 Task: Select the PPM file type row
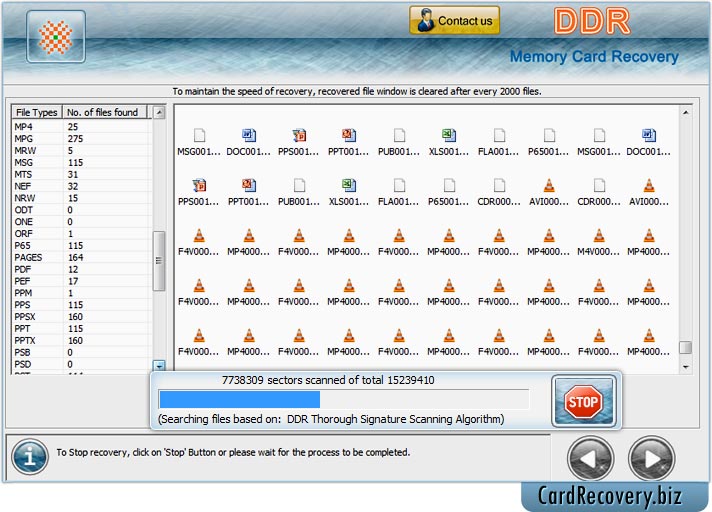coord(82,293)
